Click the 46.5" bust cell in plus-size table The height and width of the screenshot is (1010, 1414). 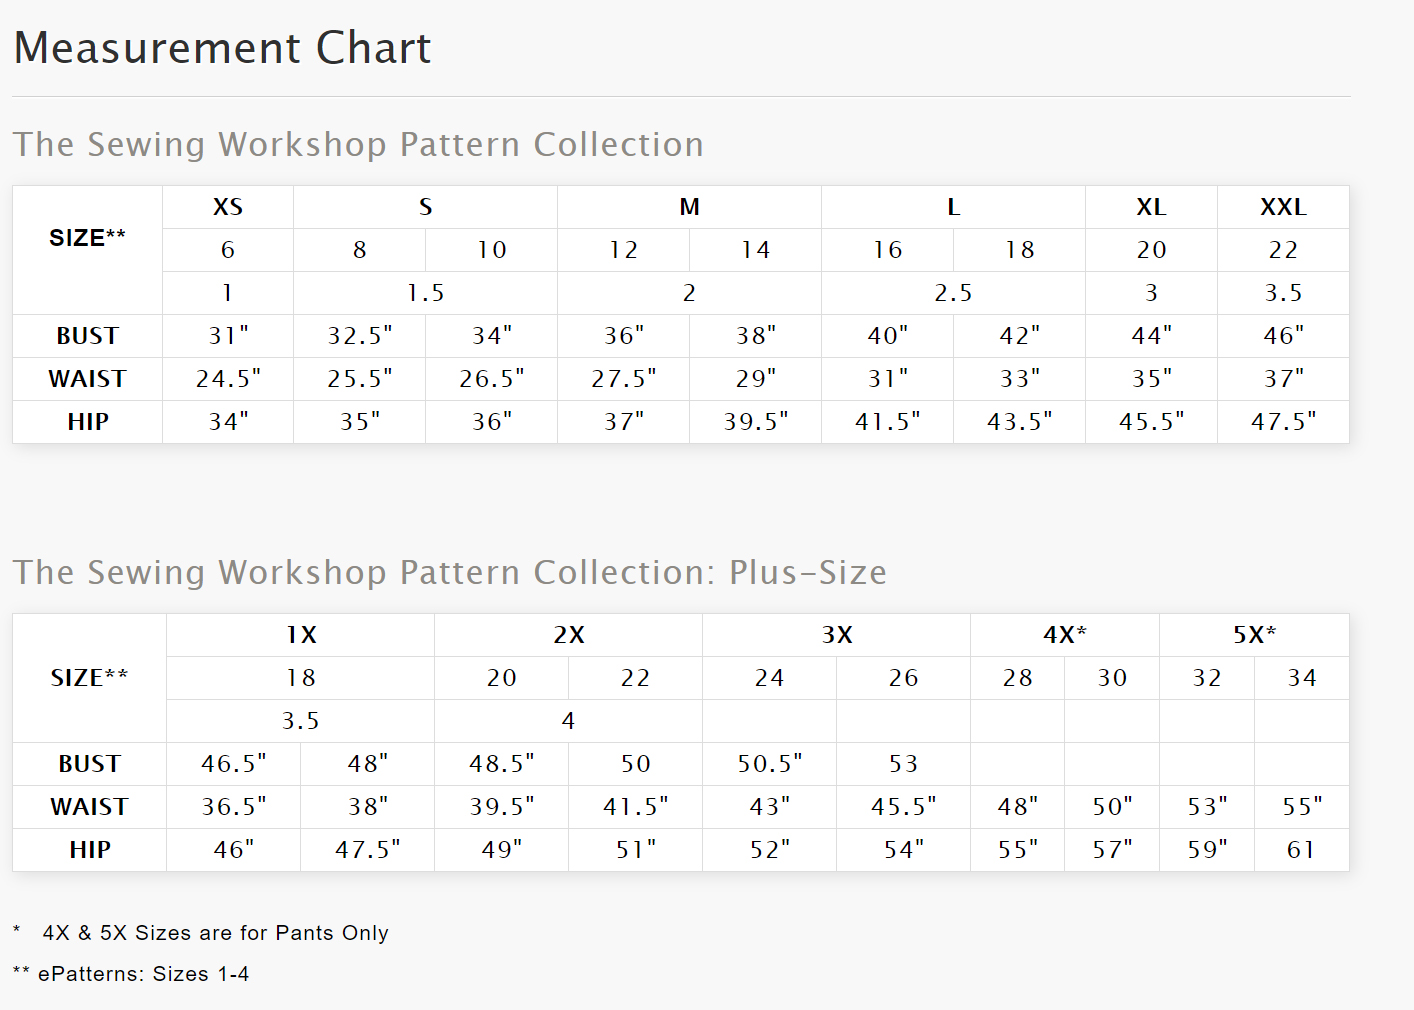234,764
